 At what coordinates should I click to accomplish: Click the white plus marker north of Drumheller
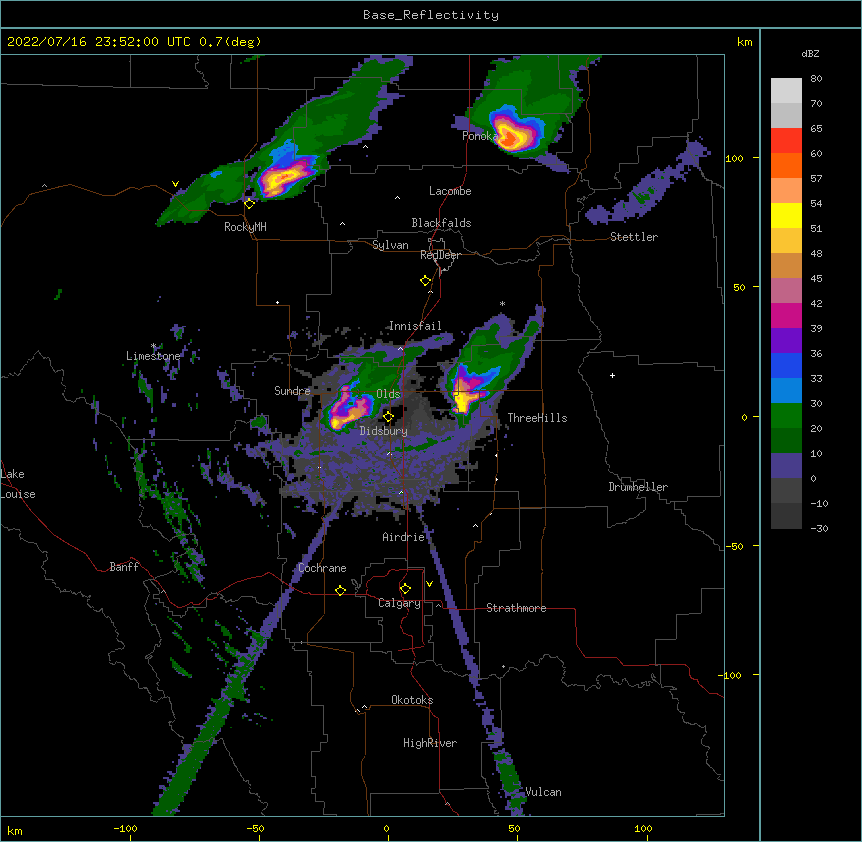[x=612, y=375]
